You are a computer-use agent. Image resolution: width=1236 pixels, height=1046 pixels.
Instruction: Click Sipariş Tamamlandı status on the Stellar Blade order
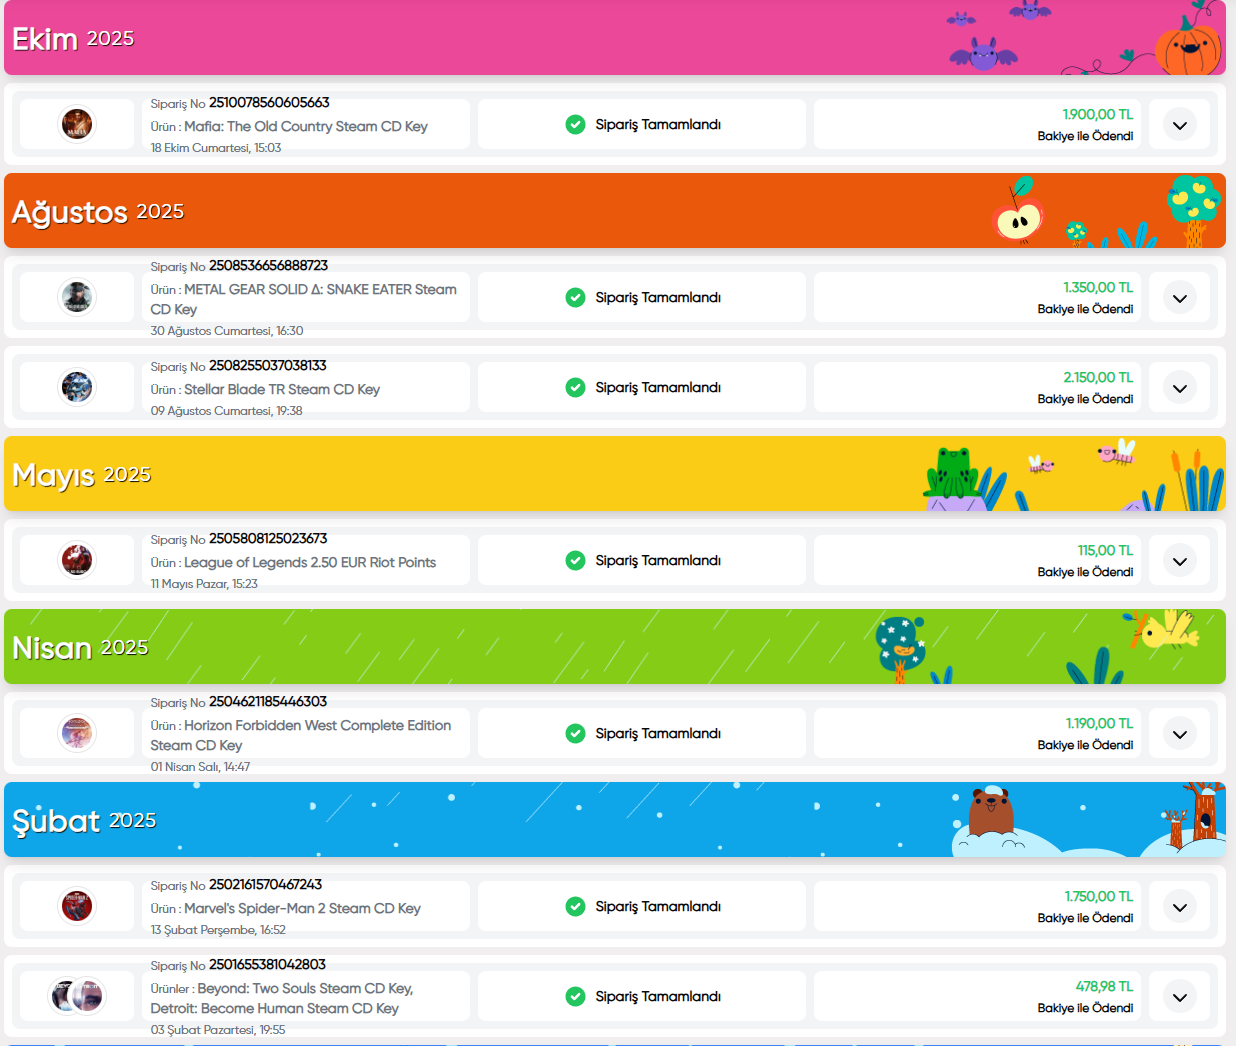click(658, 388)
